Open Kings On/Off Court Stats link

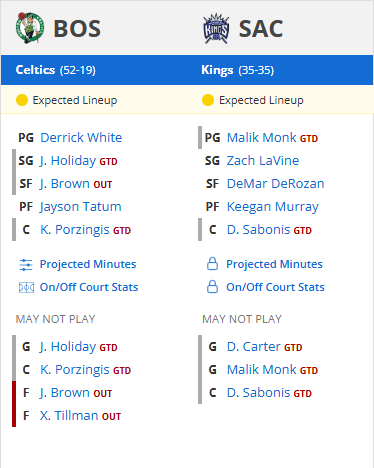pos(275,287)
